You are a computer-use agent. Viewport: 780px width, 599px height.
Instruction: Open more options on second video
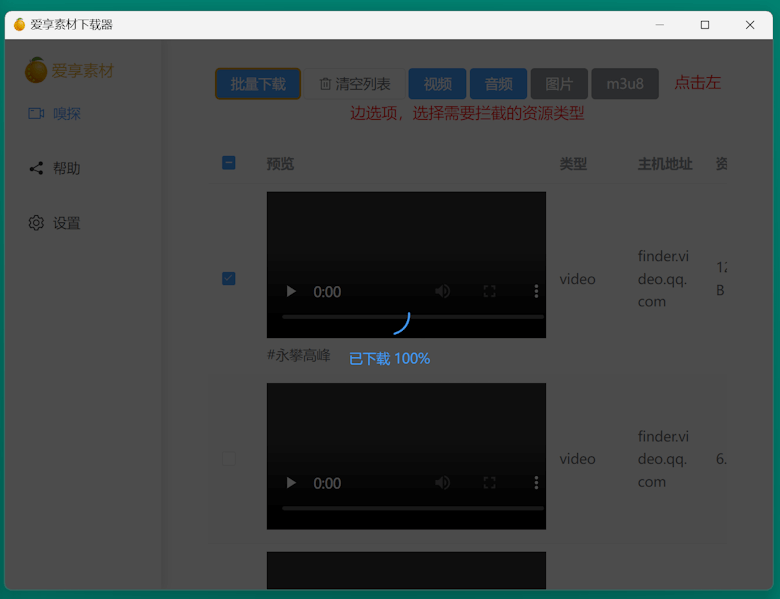pyautogui.click(x=536, y=483)
